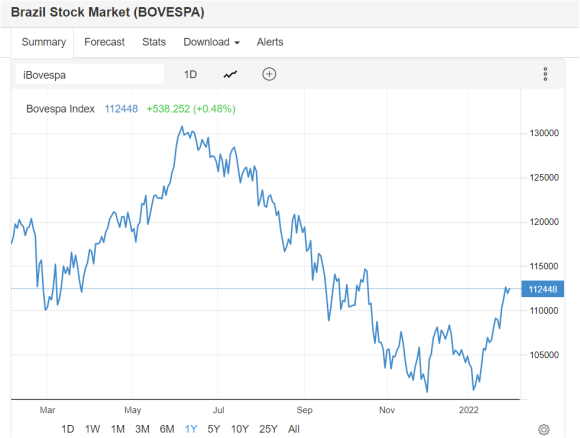Select the All time range
Screen dimensions: 580x438
[x=294, y=429]
